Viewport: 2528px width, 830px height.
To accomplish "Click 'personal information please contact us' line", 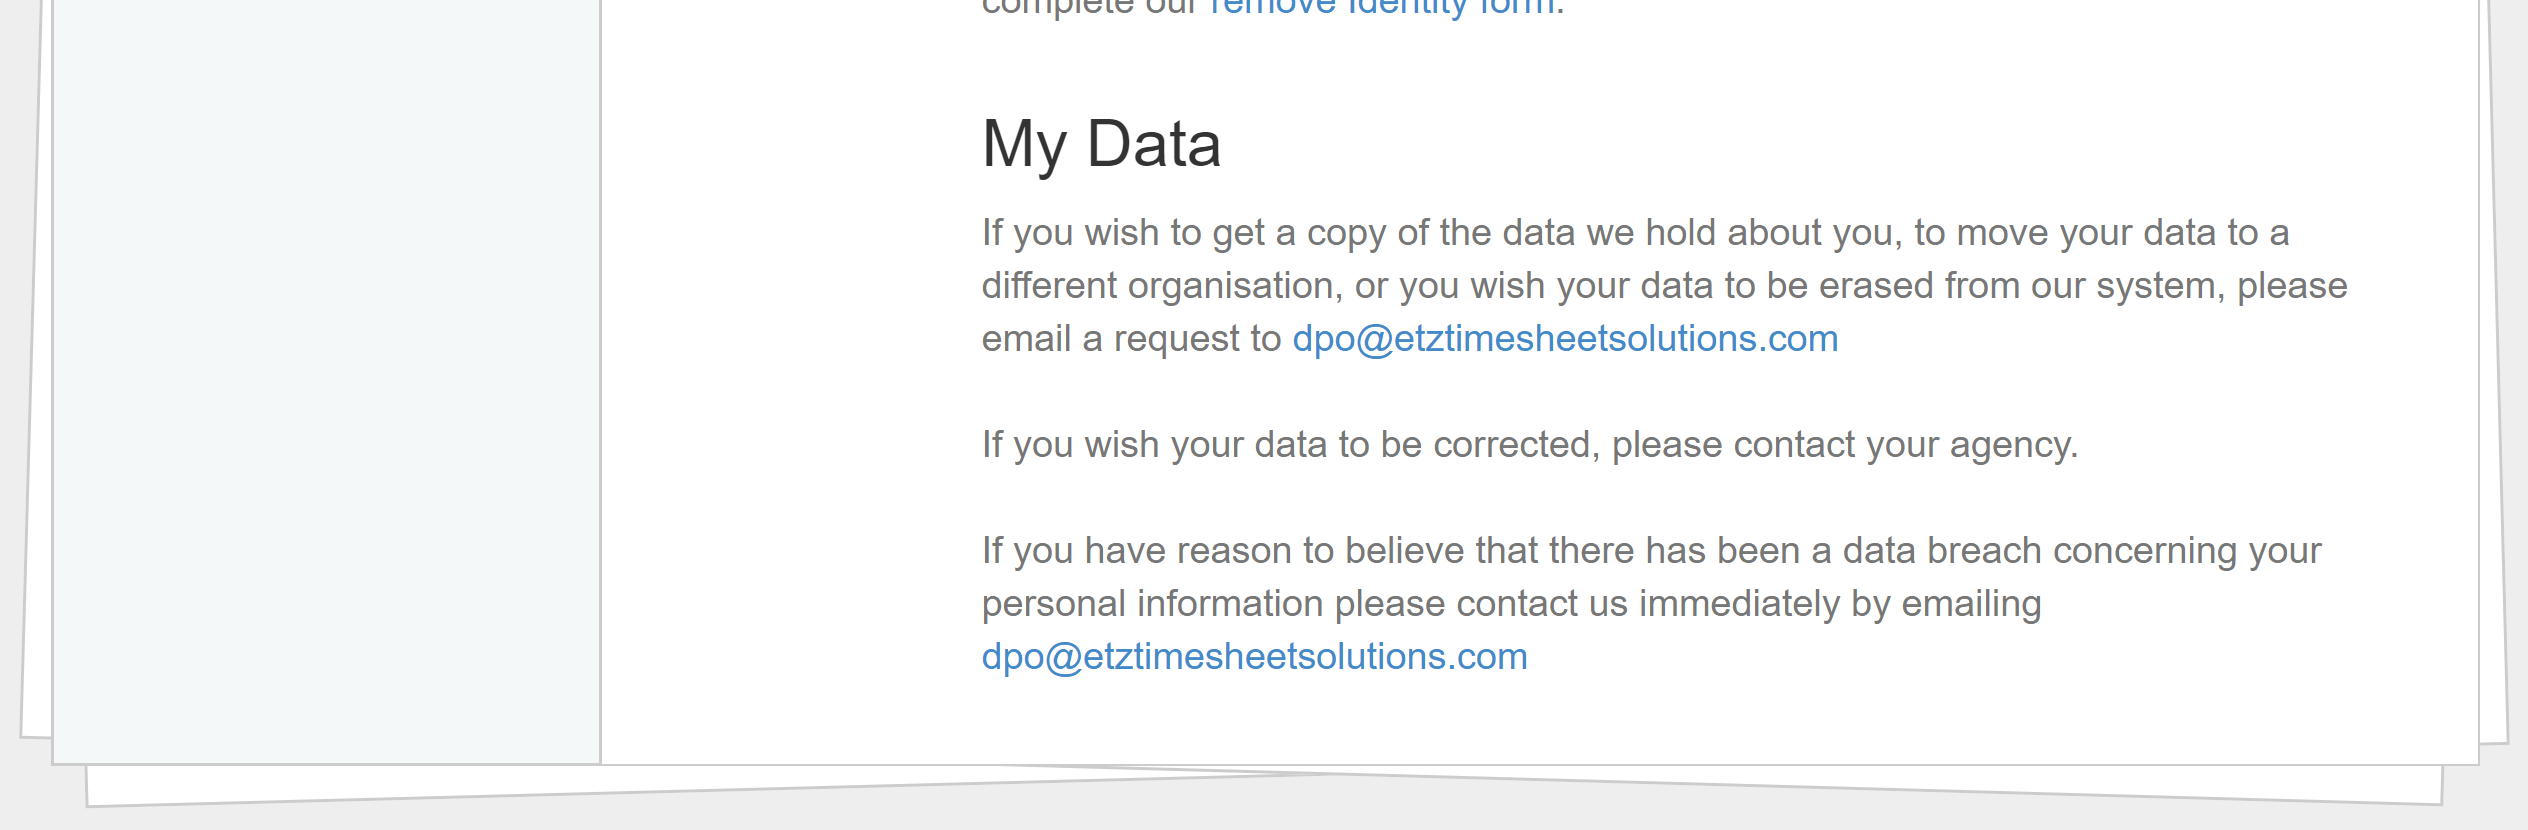I will (1511, 604).
